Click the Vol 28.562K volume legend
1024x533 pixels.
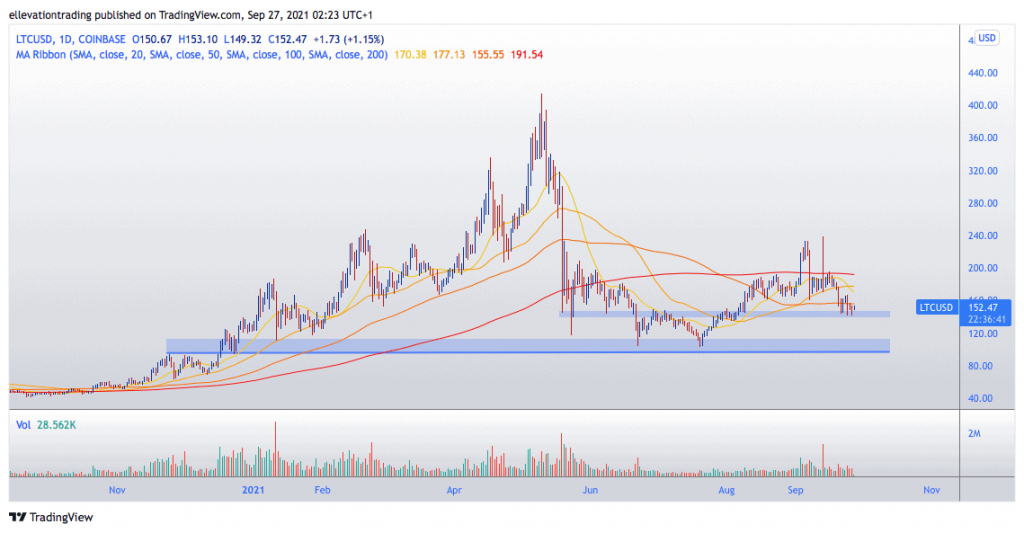click(x=46, y=425)
